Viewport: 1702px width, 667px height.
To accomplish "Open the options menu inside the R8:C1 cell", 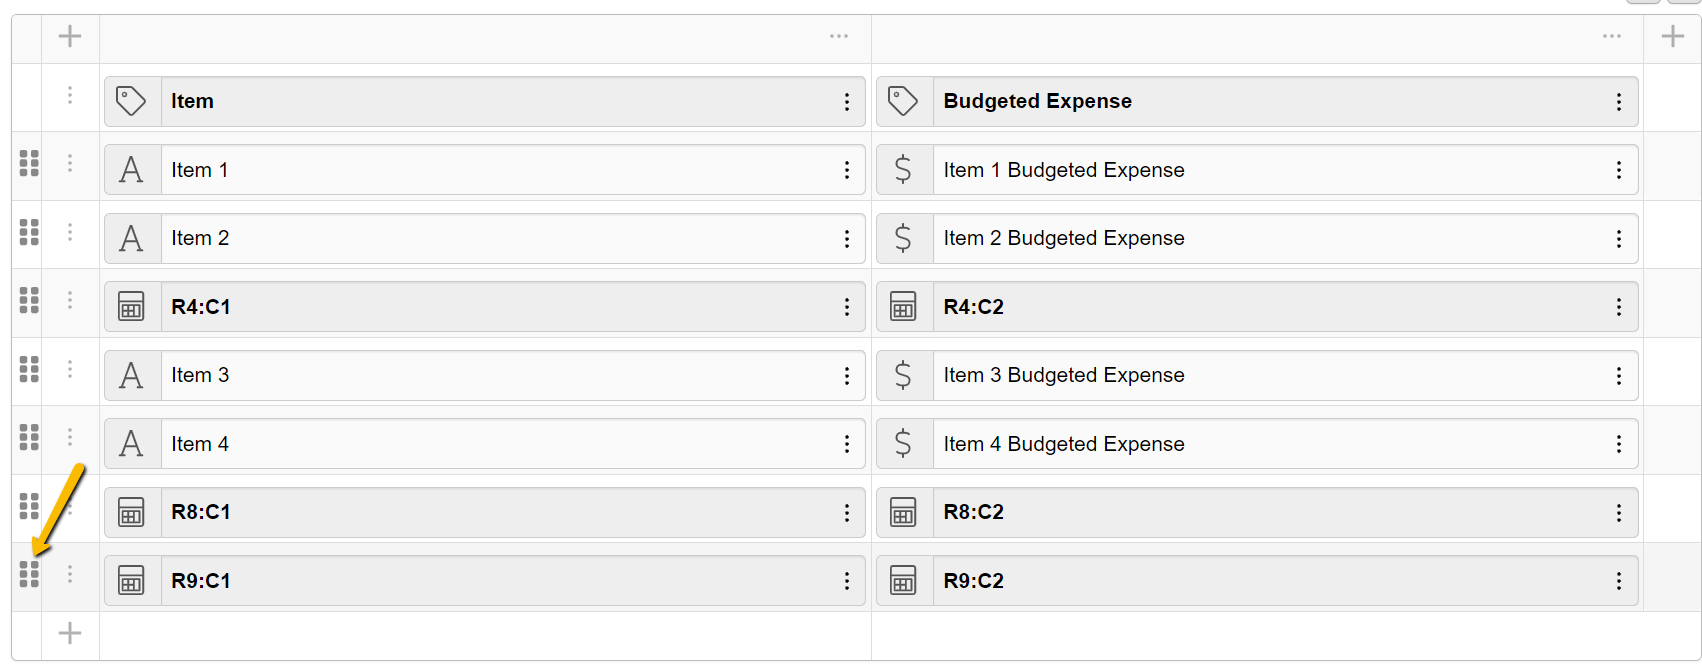I will pos(846,513).
